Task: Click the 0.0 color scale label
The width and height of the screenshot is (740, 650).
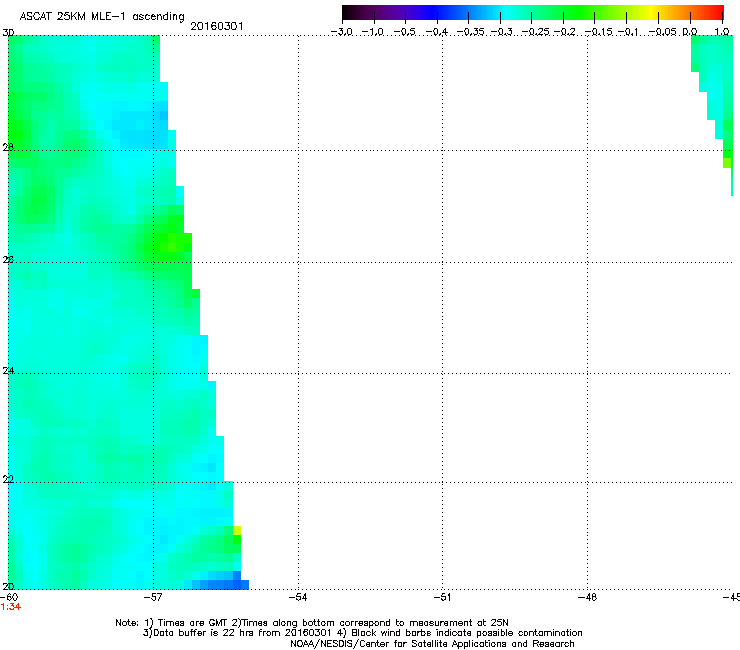Action: [690, 32]
